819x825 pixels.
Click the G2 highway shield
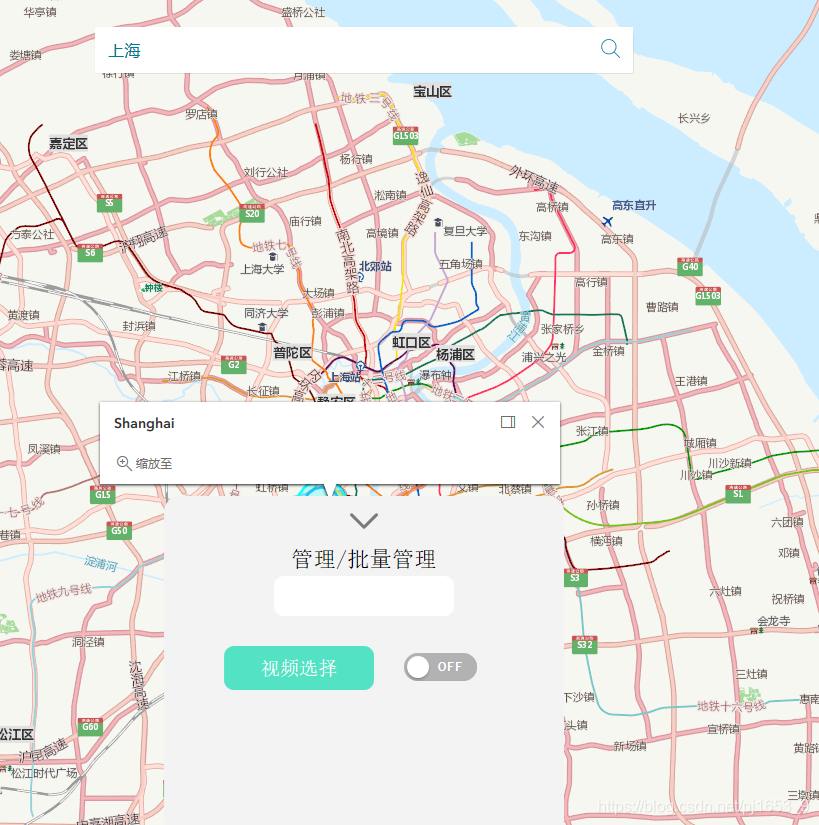pyautogui.click(x=234, y=365)
